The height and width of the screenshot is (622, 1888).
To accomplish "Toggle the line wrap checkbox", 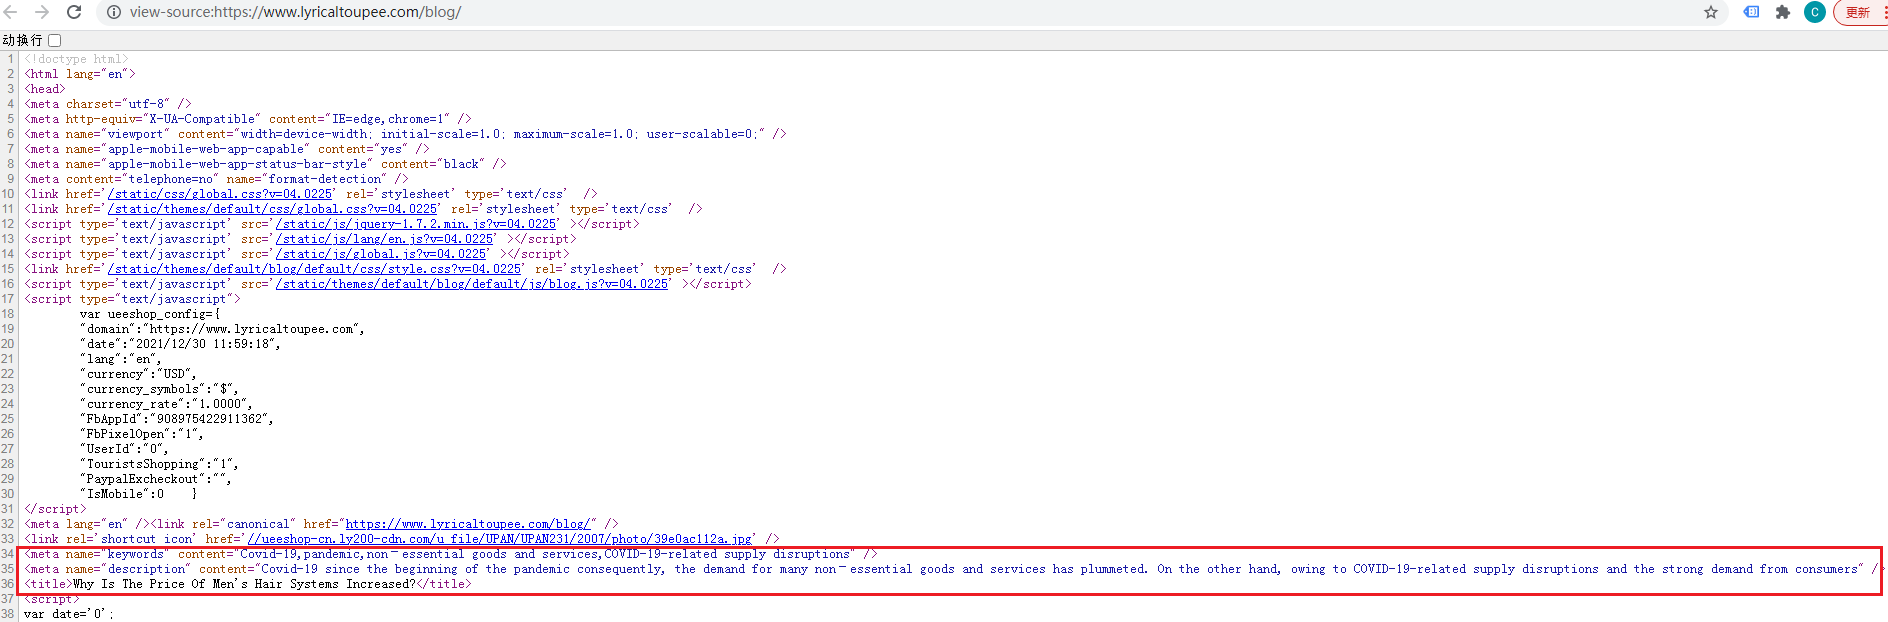I will pos(55,40).
